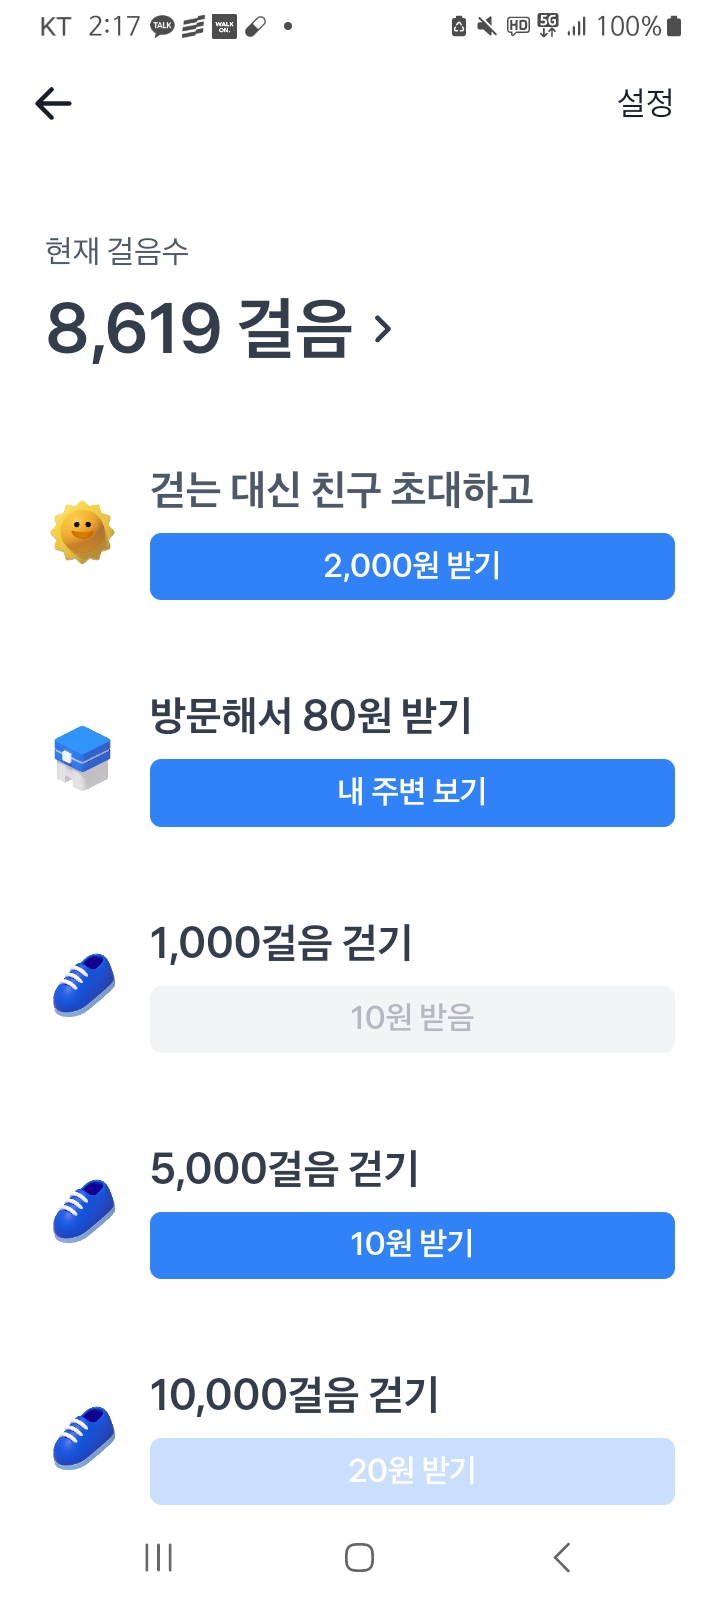Viewport: 720px width, 1600px height.
Task: Tap the back arrow icon
Action: tap(53, 103)
